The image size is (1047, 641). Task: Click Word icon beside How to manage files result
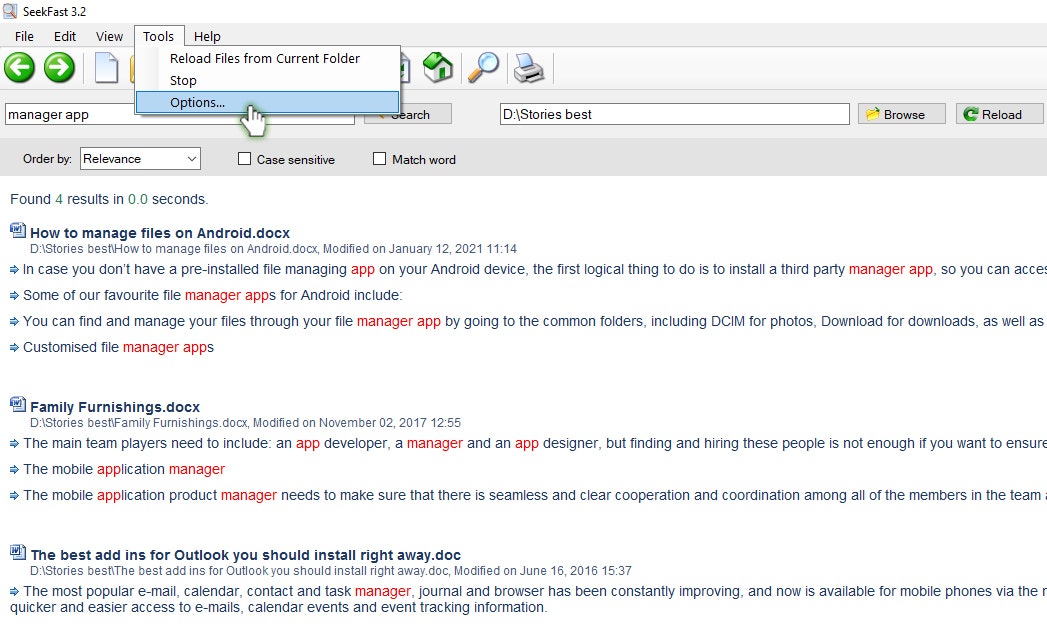17,230
